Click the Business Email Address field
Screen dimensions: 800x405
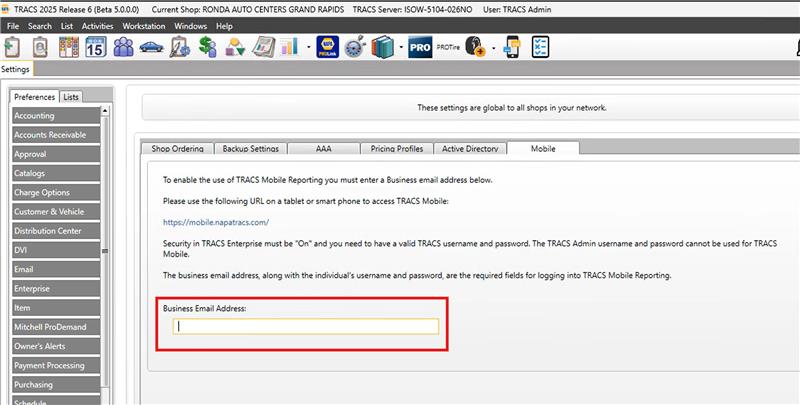(306, 326)
